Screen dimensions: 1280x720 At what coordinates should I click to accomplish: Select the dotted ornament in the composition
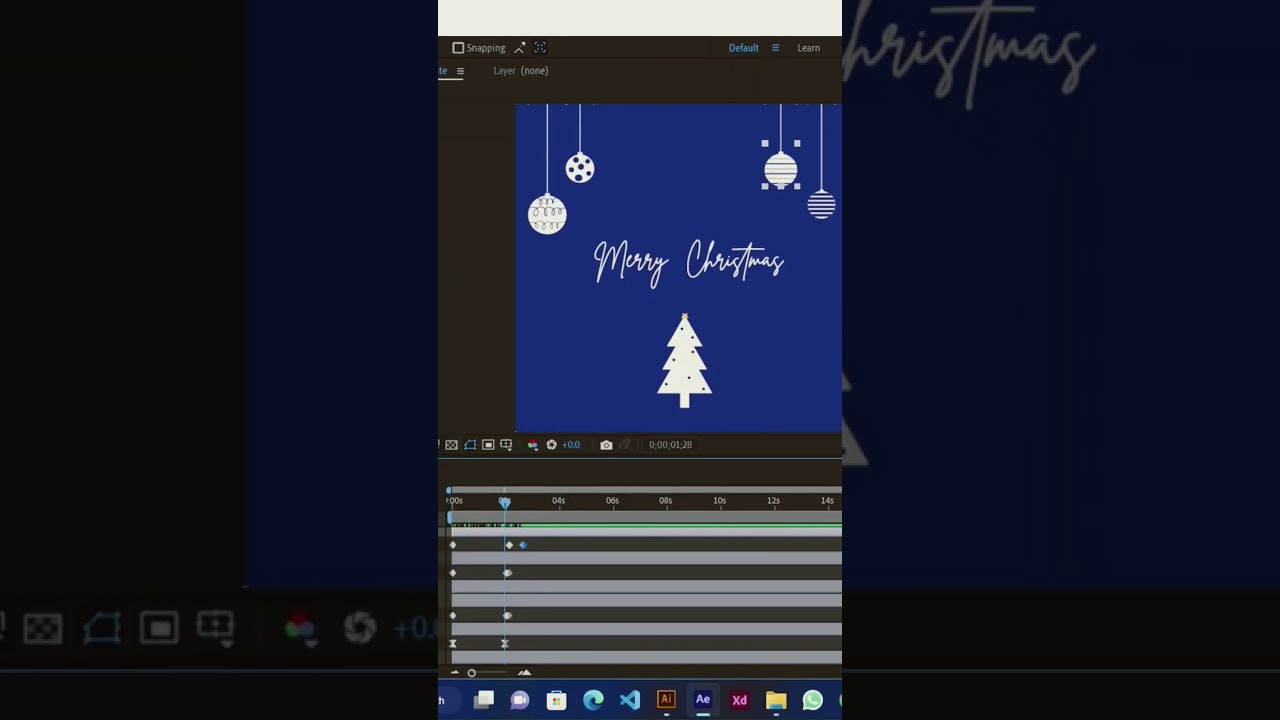point(580,168)
